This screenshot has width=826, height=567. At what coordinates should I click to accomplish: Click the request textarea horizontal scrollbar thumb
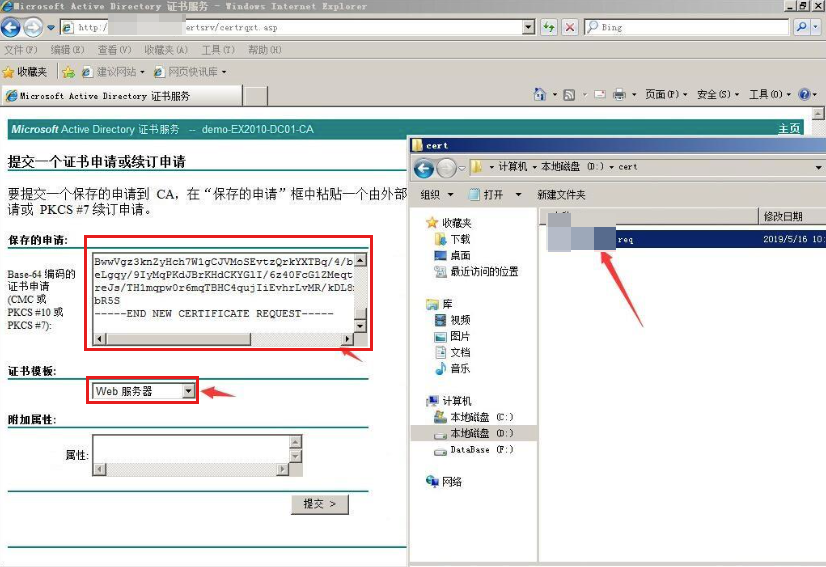179,339
